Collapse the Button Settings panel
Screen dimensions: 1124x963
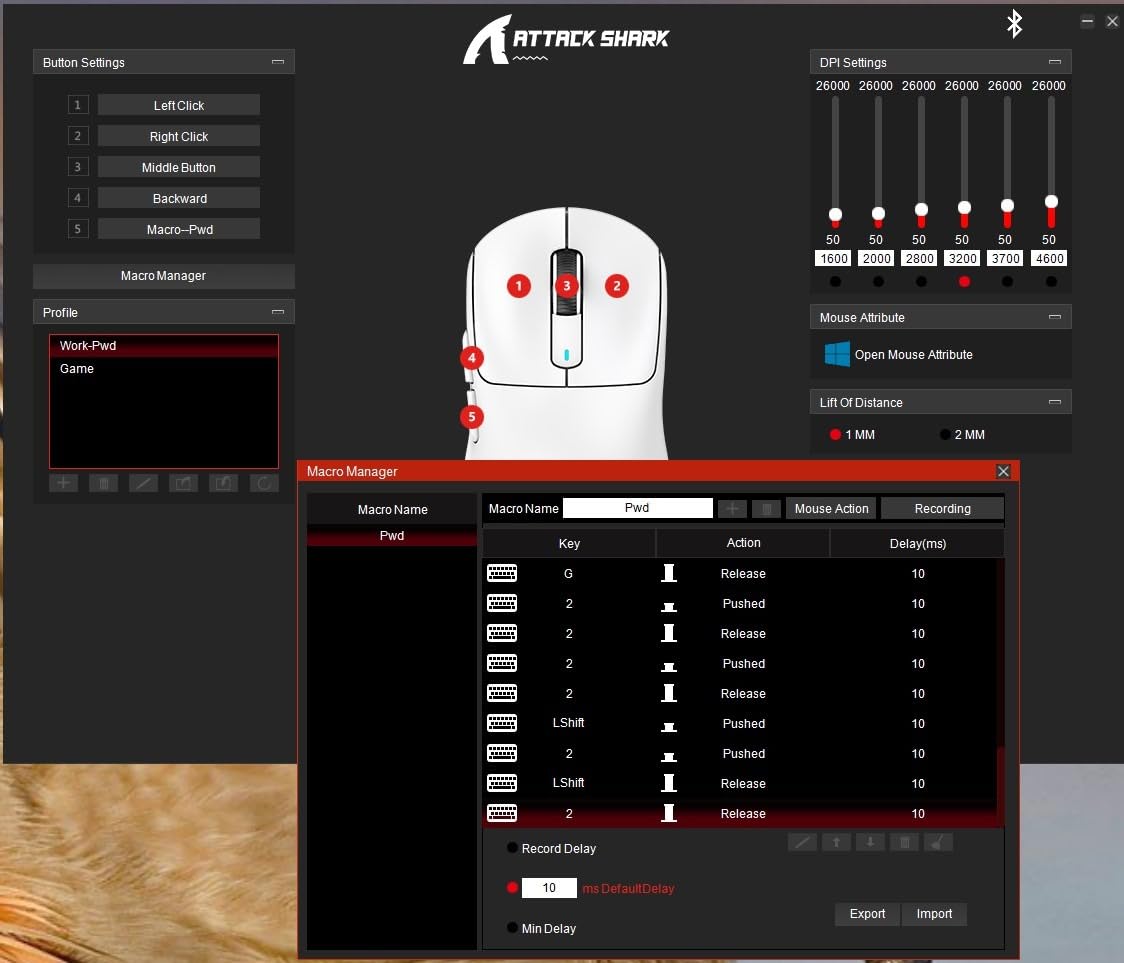coord(278,61)
